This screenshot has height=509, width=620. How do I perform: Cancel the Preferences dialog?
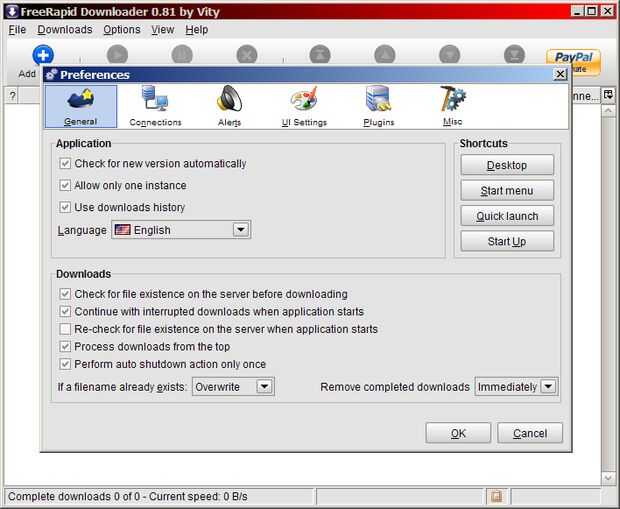(530, 433)
